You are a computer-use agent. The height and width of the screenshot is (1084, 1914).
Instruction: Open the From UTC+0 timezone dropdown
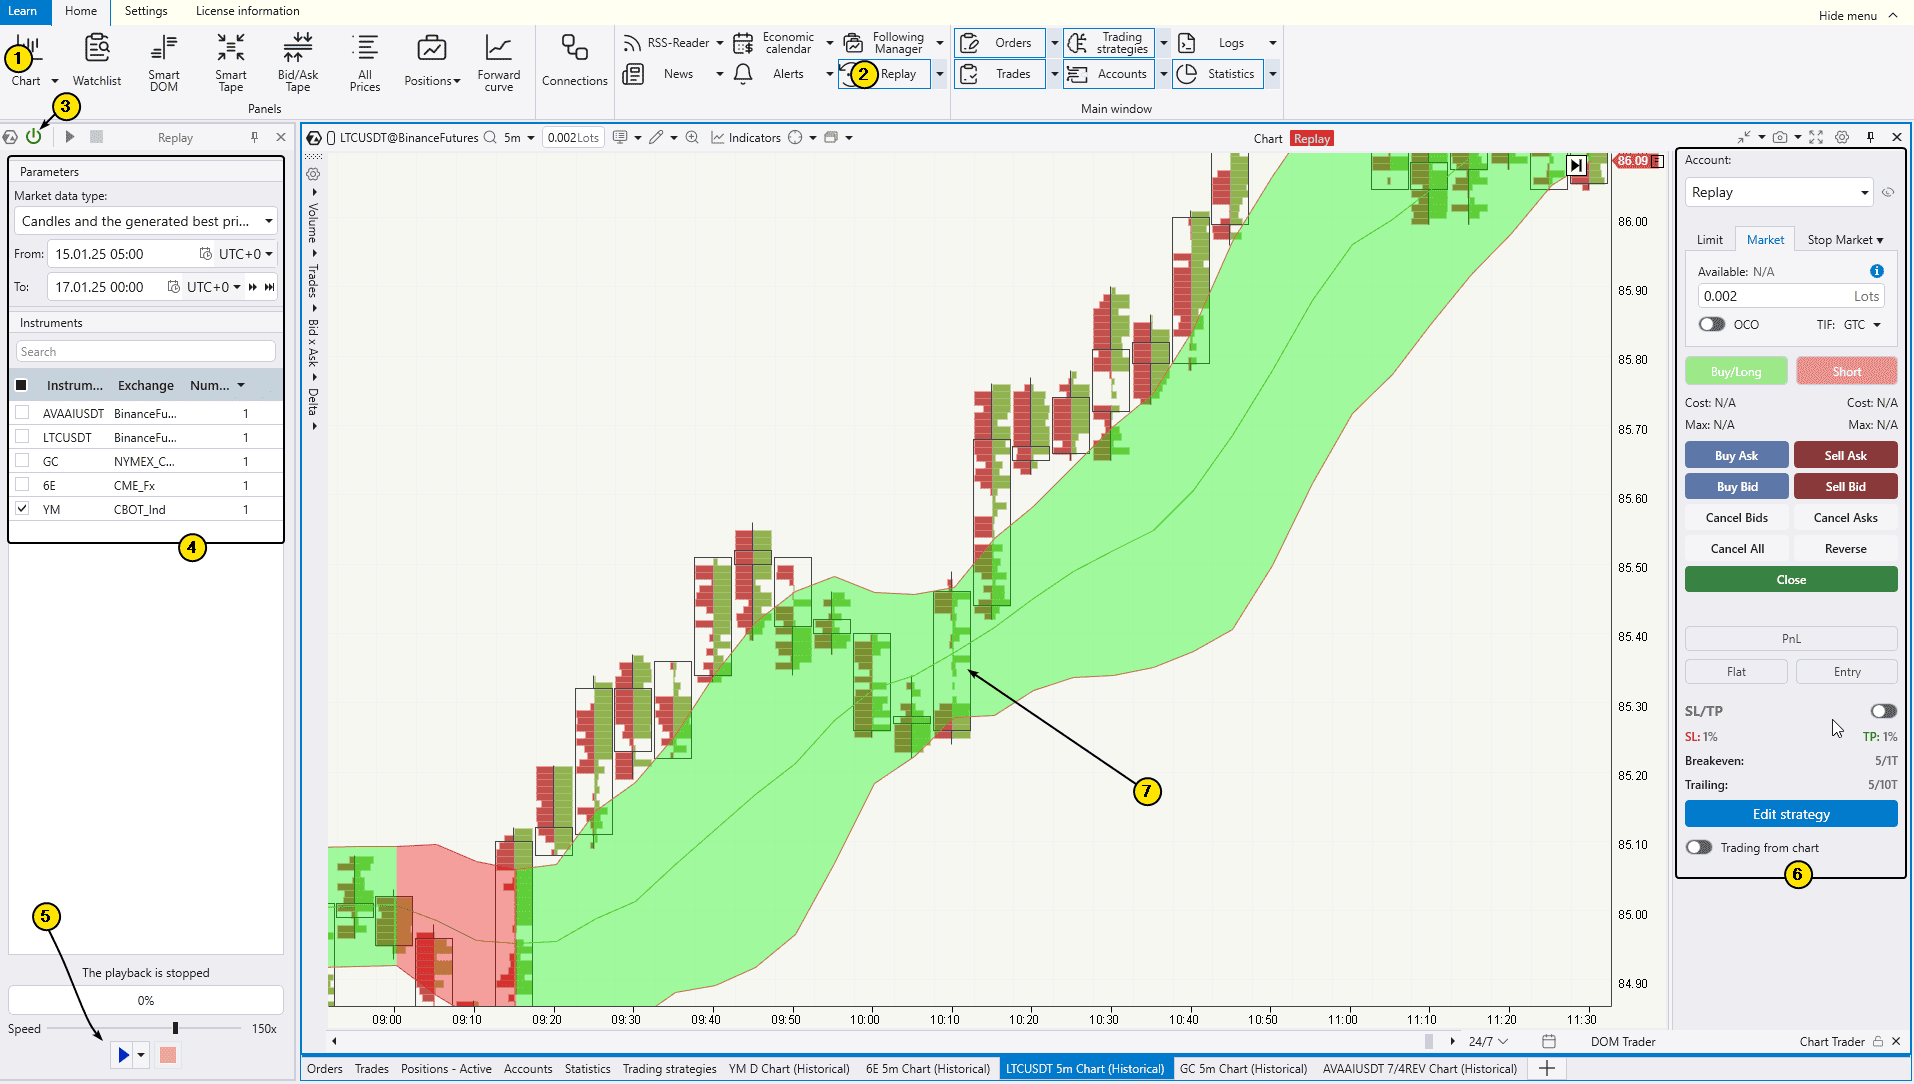click(246, 254)
